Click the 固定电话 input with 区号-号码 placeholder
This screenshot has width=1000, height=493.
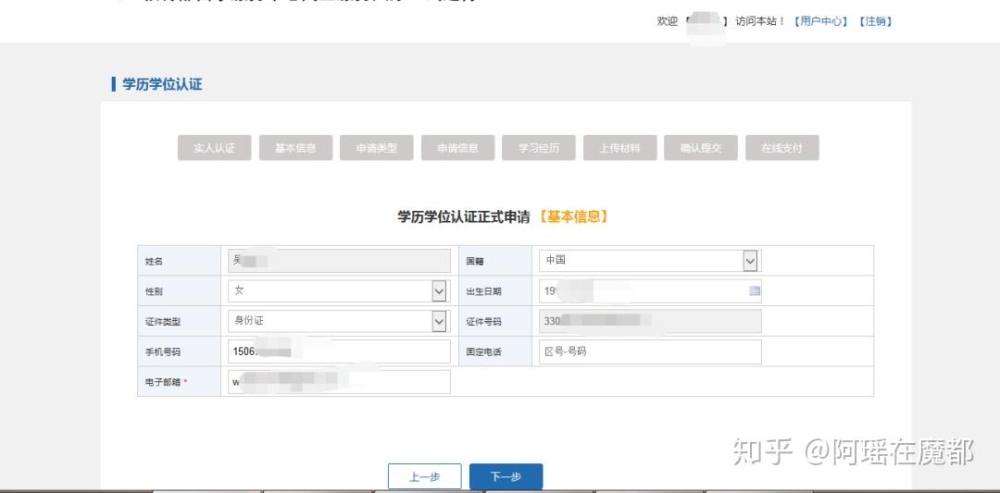(x=650, y=351)
